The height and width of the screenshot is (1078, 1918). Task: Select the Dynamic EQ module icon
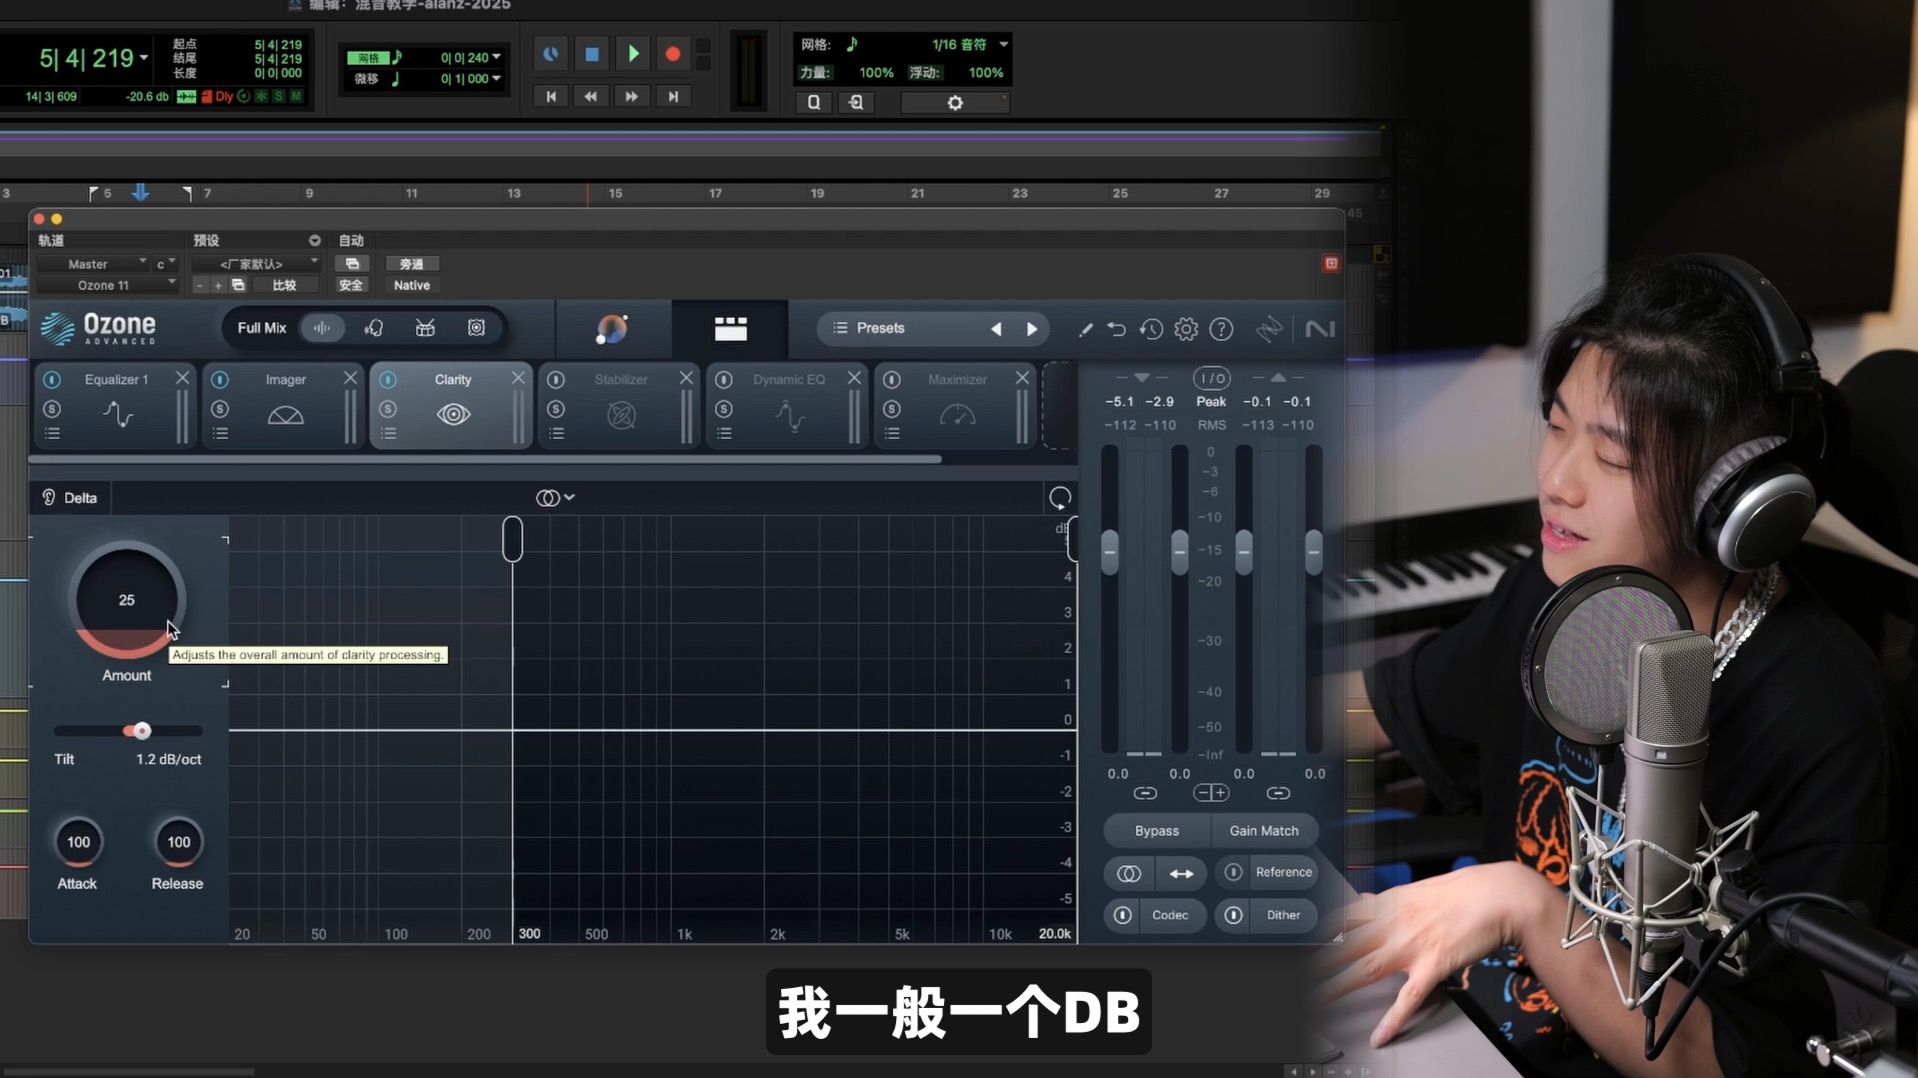click(x=789, y=415)
